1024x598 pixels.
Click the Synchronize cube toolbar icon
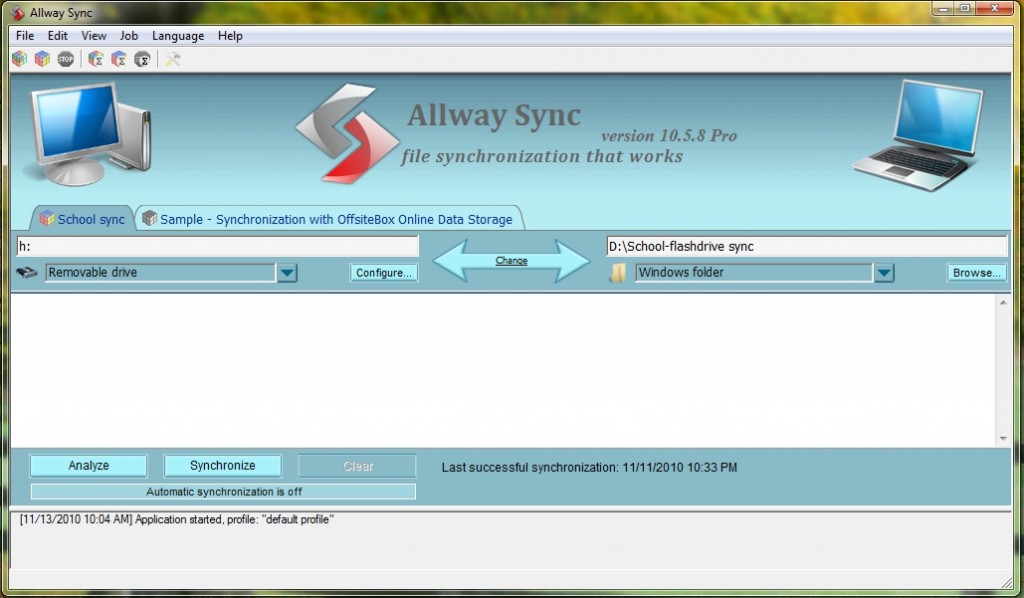coord(42,59)
